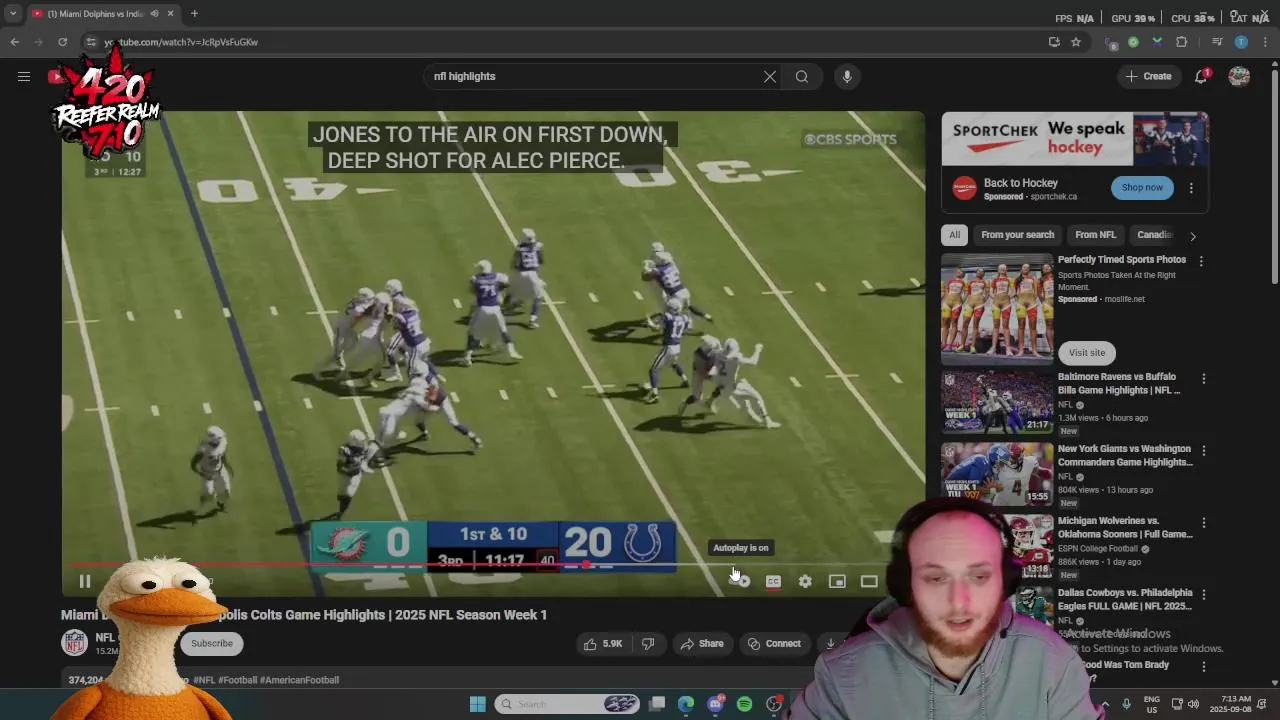The image size is (1280, 720).
Task: Click the install app icon in address bar
Action: point(1054,42)
